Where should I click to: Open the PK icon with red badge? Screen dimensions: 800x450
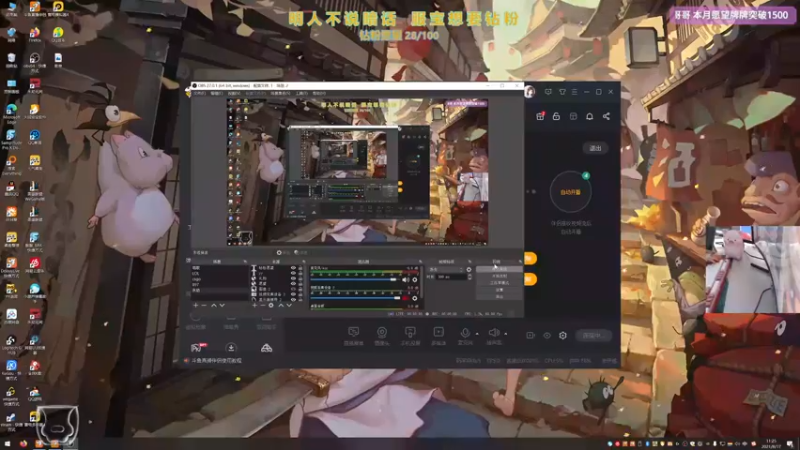[198, 347]
